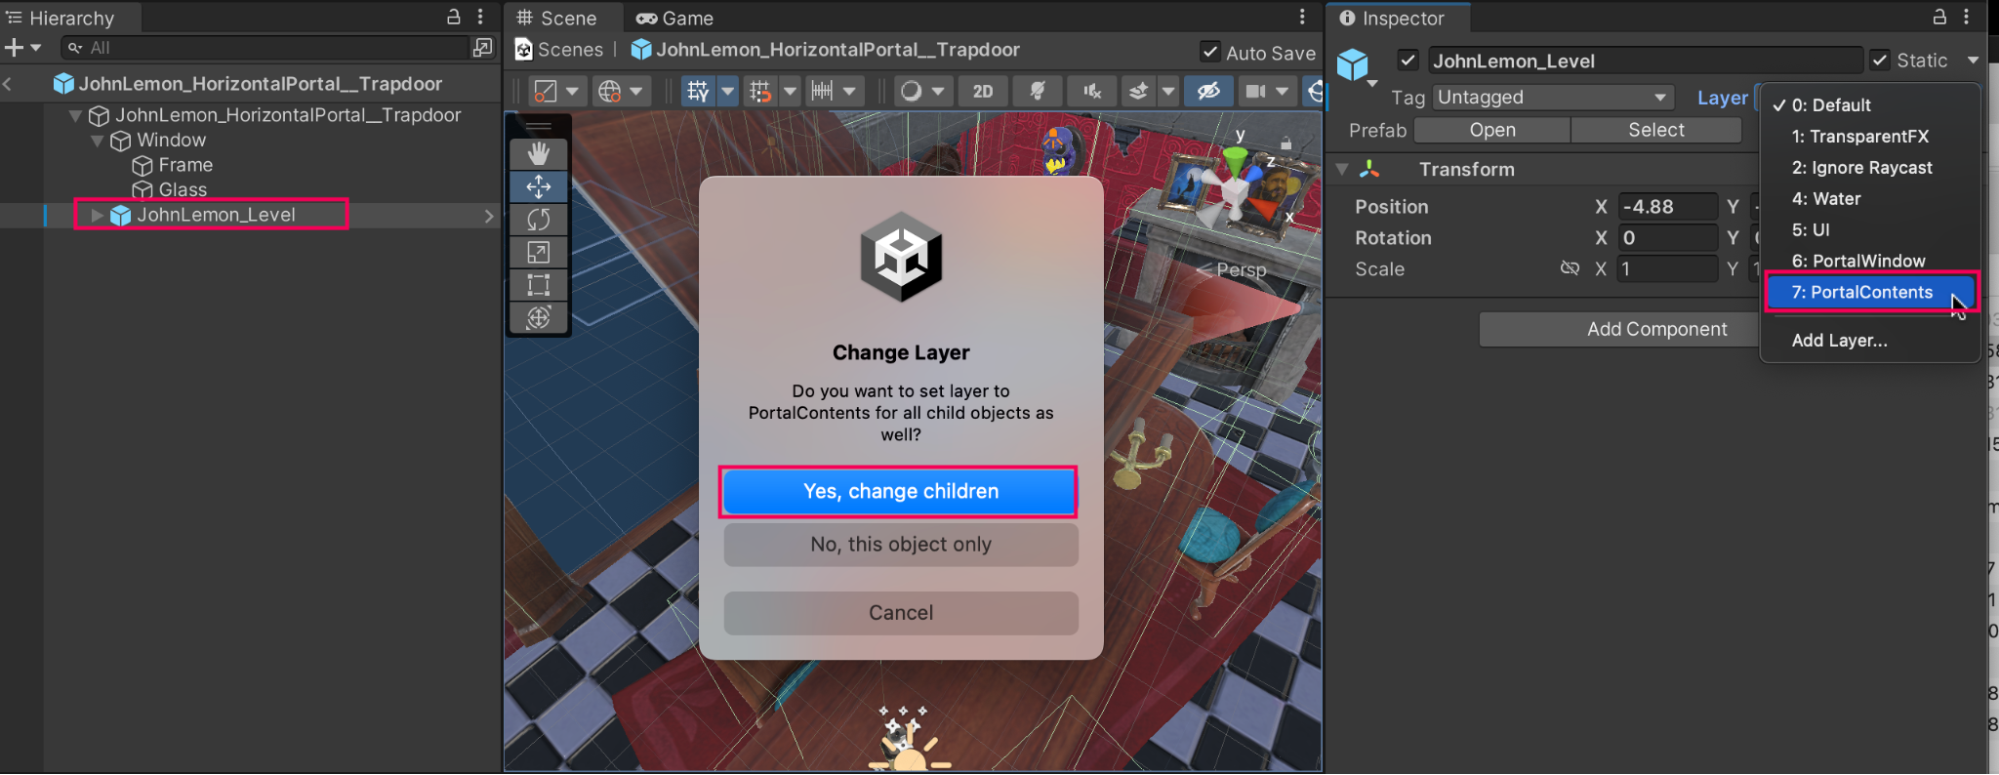Toggle scene visibility hidden objects eye

1208,91
